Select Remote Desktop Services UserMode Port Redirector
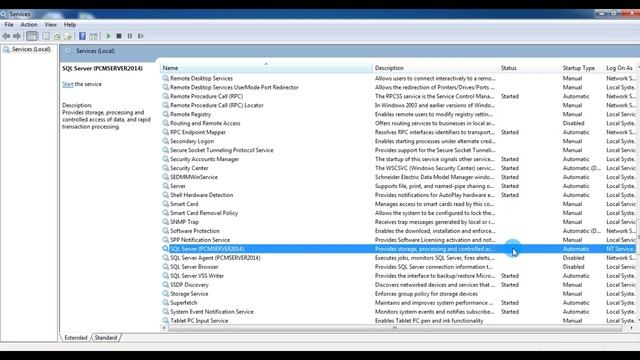The width and height of the screenshot is (640, 360). click(x=234, y=87)
